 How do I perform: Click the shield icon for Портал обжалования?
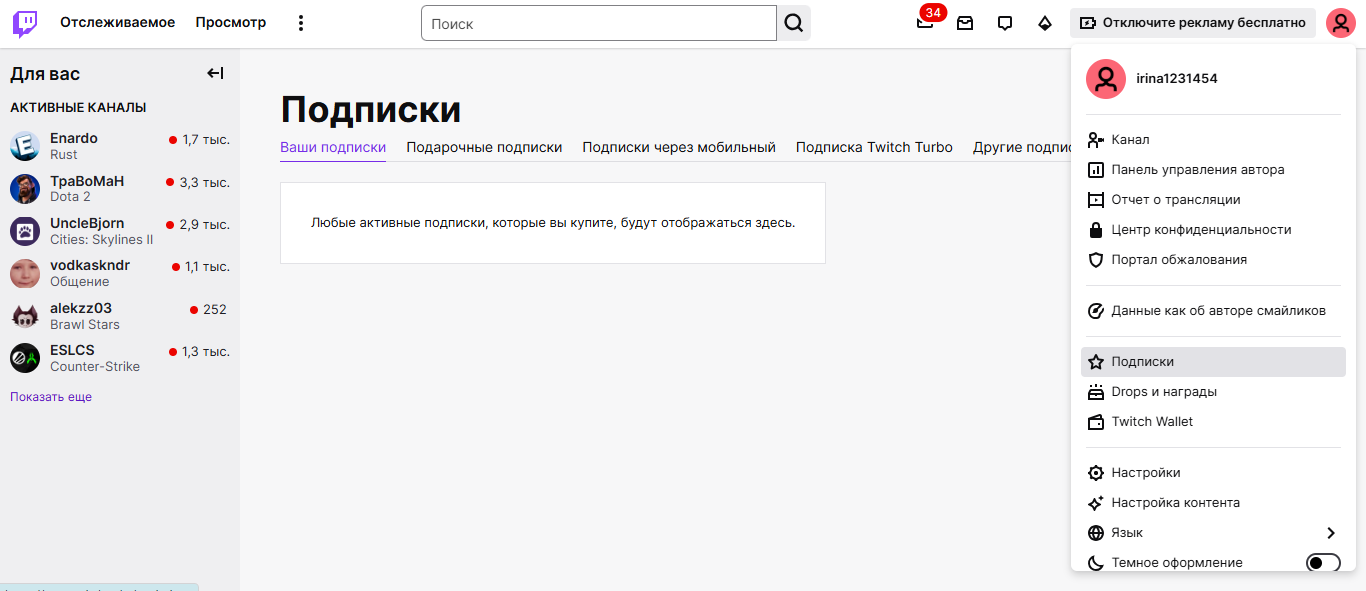point(1095,260)
